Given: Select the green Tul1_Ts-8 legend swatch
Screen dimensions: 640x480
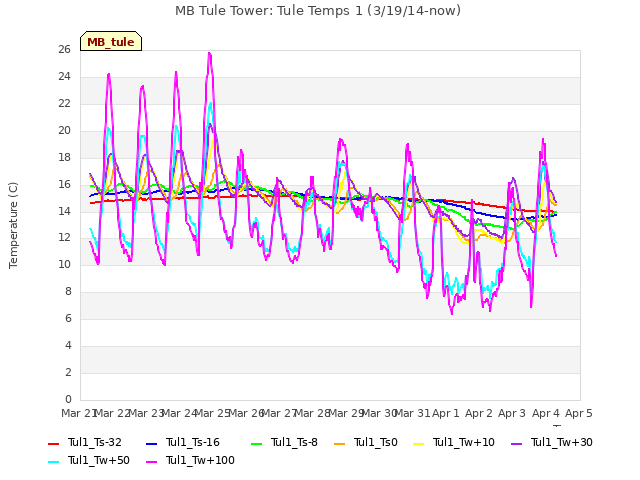Looking at the screenshot, I should [256, 444].
